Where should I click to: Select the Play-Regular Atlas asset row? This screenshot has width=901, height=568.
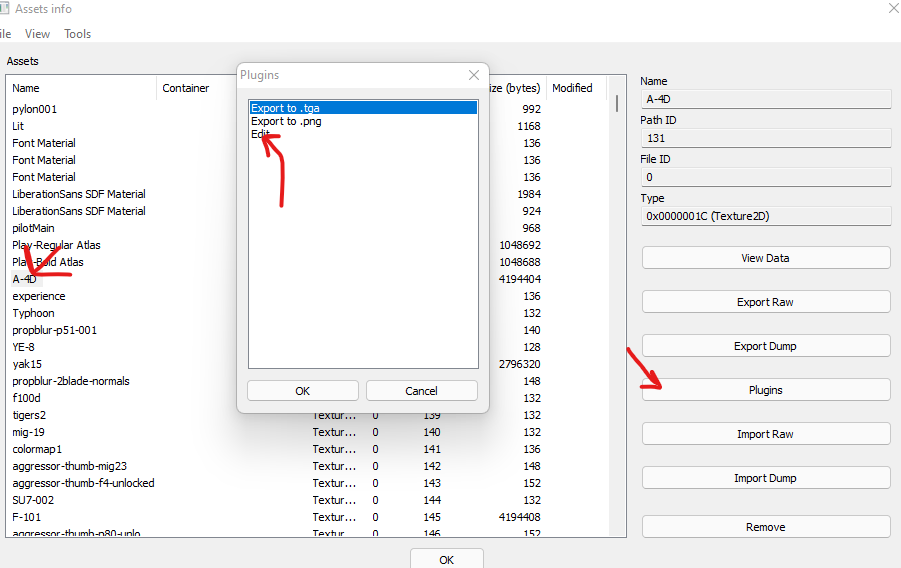click(x=56, y=245)
